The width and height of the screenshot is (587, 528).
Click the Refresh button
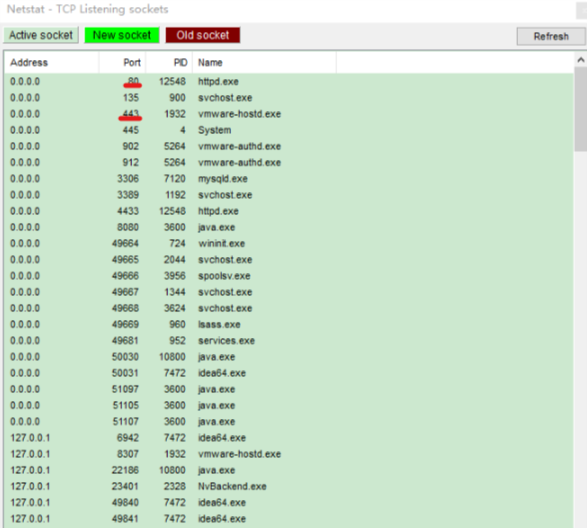pyautogui.click(x=551, y=36)
